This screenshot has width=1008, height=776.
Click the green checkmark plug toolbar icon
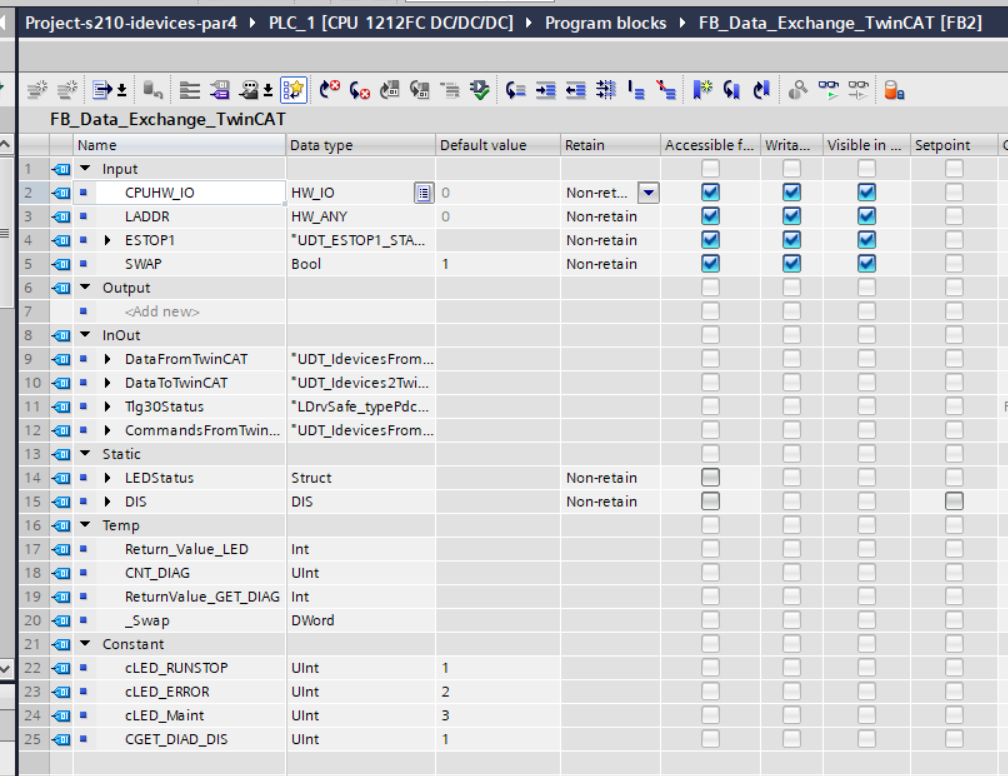(480, 90)
